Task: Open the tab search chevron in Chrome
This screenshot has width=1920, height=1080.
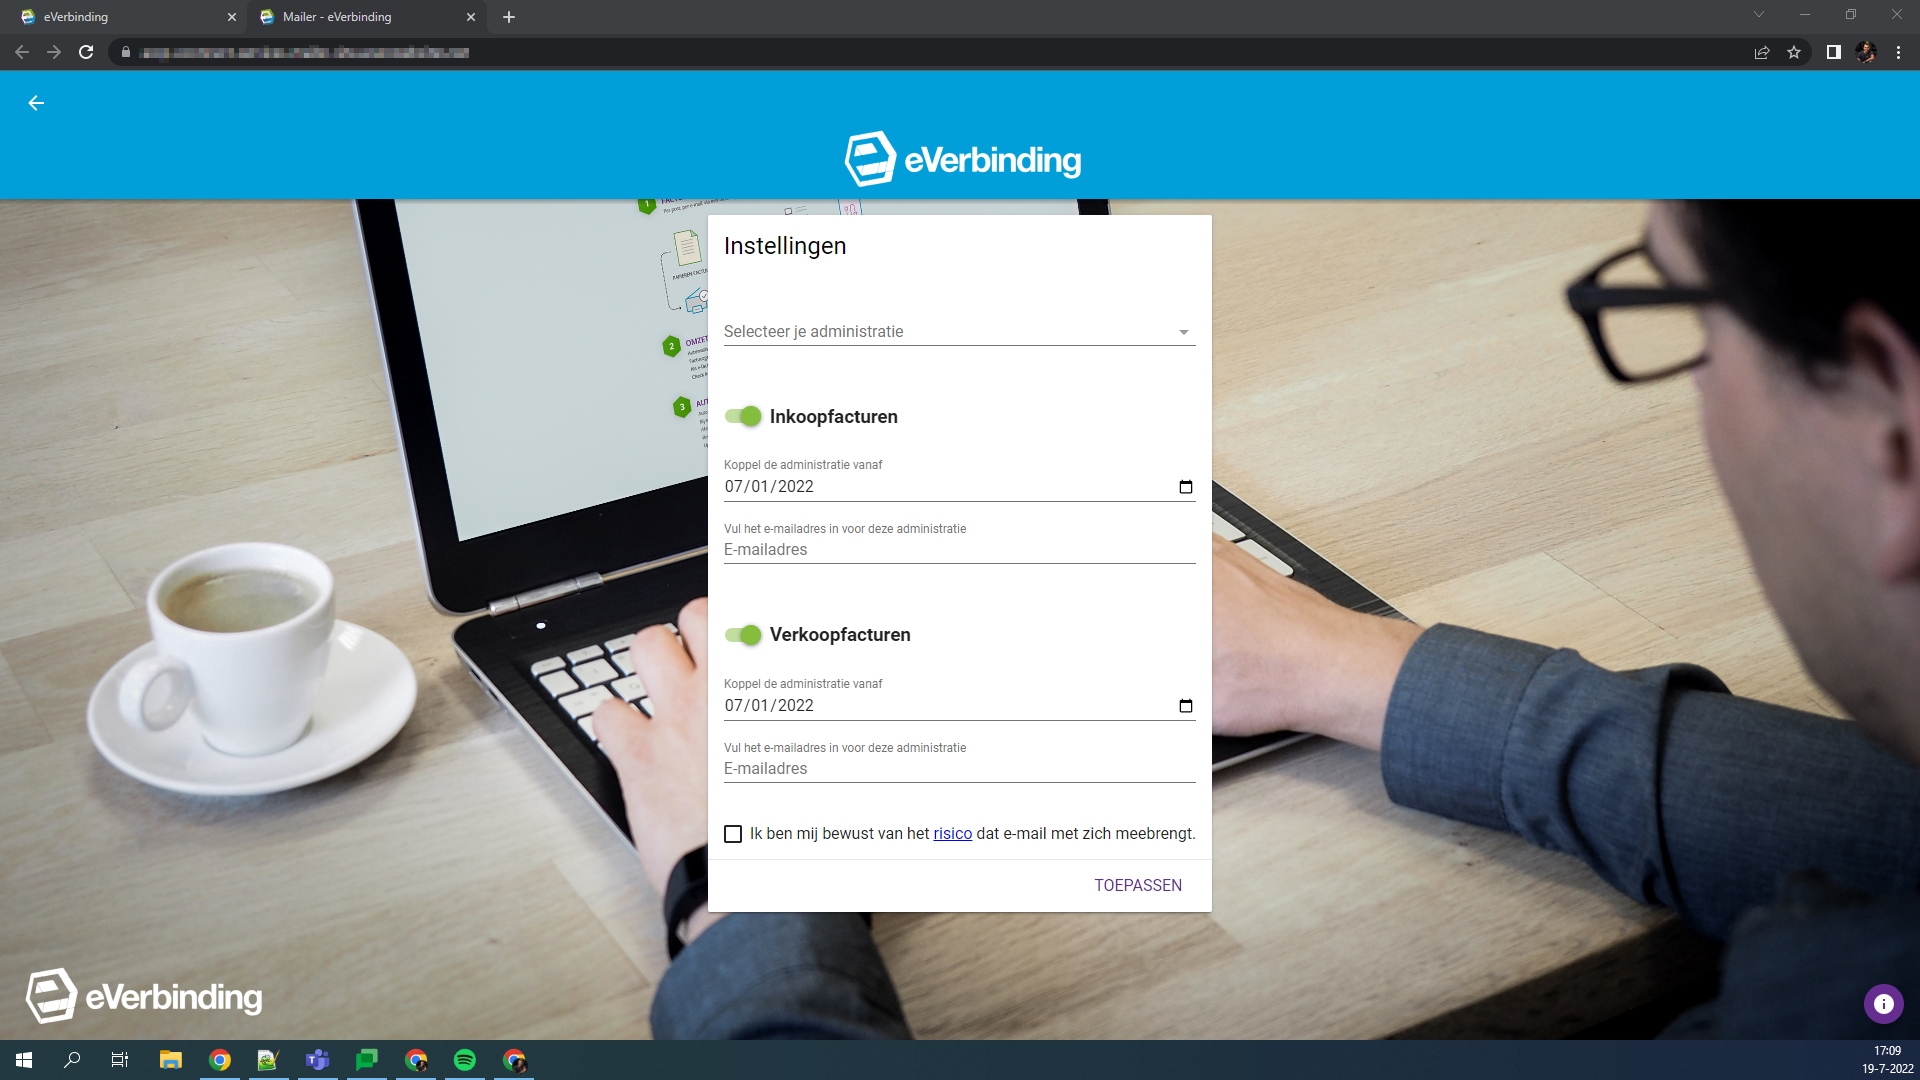Action: 1759,14
